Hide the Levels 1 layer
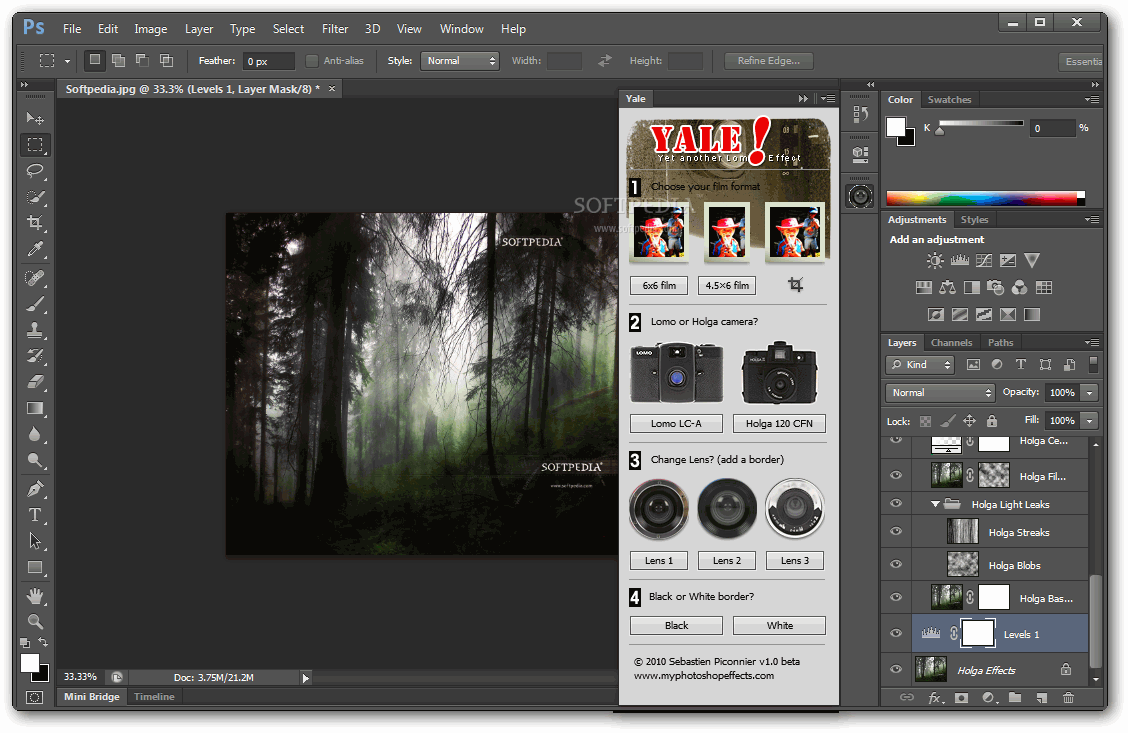This screenshot has height=733, width=1128. (896, 634)
